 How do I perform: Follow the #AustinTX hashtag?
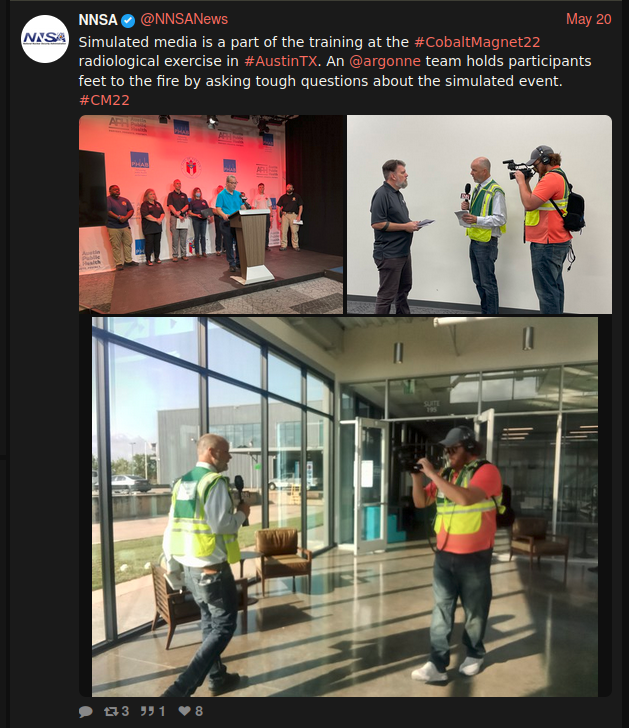[281, 61]
